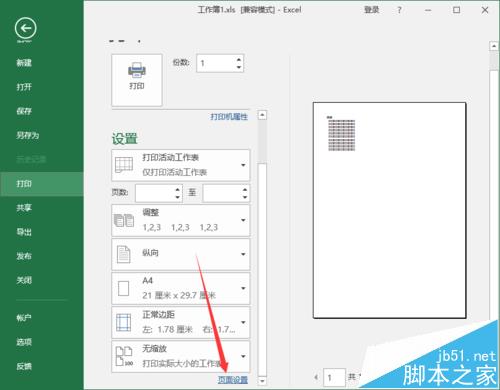Click the large 打印 printer button
This screenshot has width=500, height=390.
point(137,80)
